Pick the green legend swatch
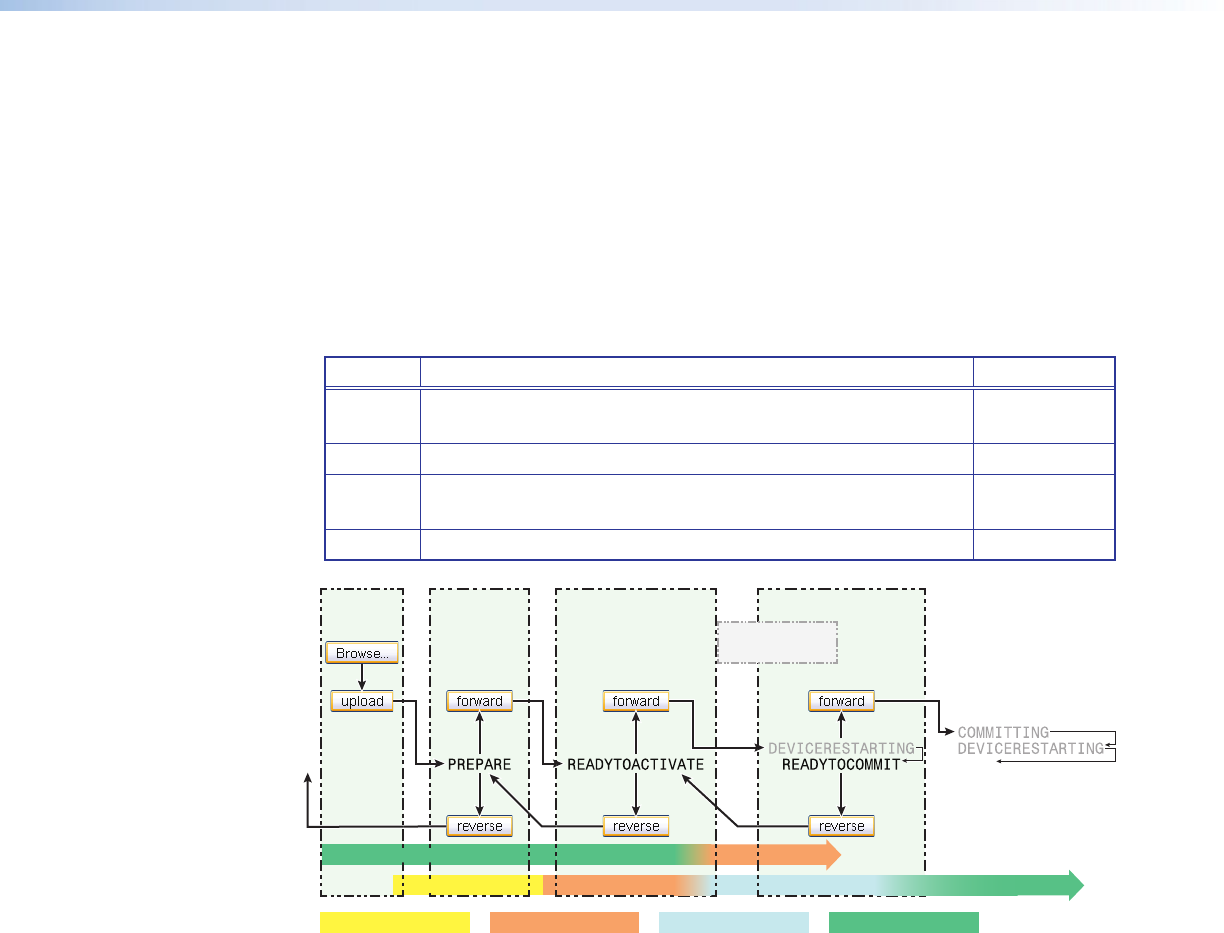 point(903,922)
